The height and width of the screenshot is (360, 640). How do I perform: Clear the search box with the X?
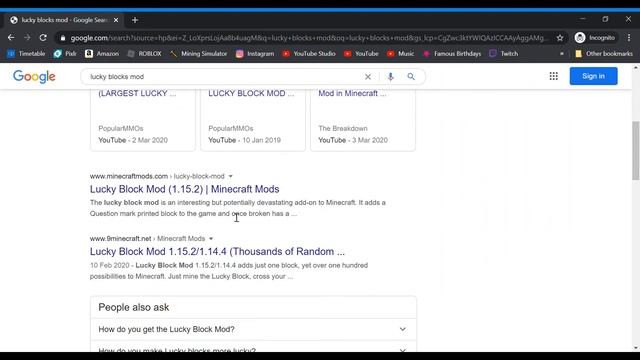coord(368,76)
